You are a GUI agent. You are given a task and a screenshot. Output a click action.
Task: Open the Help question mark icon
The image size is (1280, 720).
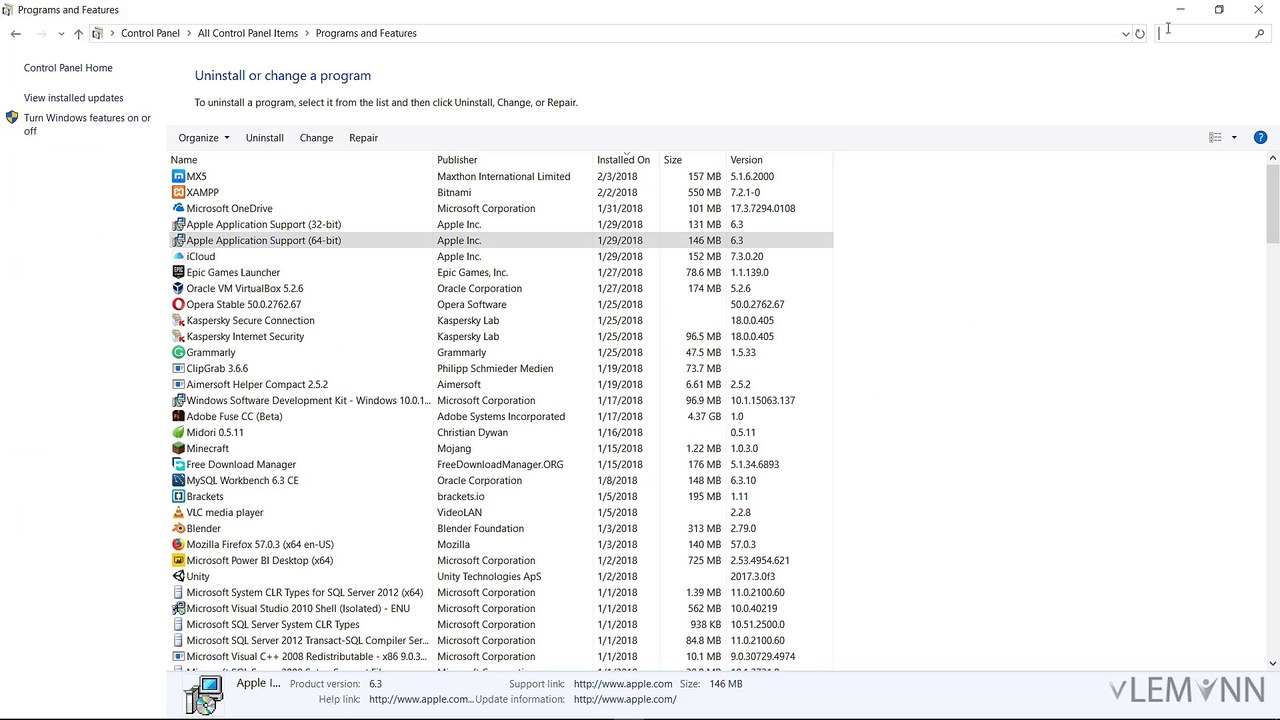[1260, 137]
